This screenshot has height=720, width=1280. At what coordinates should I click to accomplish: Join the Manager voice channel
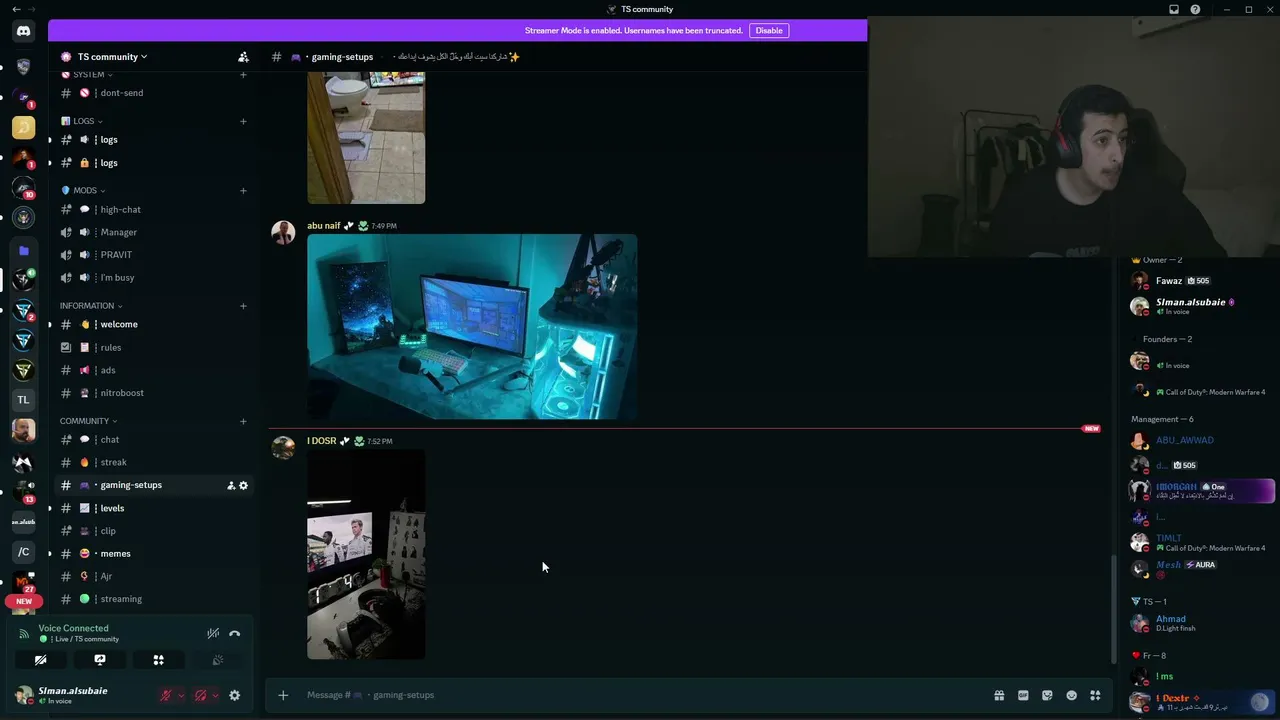(x=153, y=232)
